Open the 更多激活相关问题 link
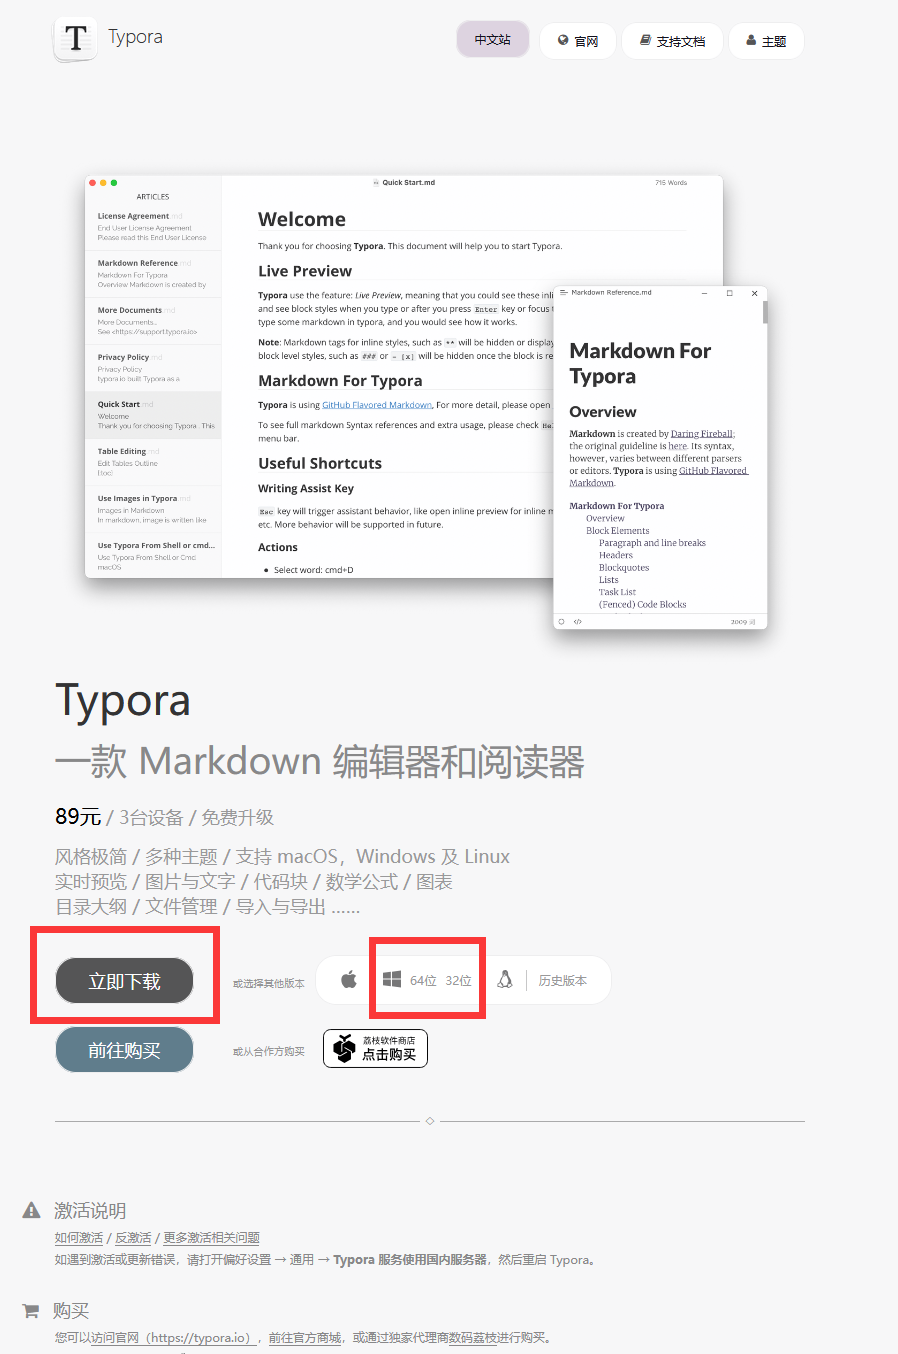Image resolution: width=898 pixels, height=1354 pixels. [x=211, y=1238]
